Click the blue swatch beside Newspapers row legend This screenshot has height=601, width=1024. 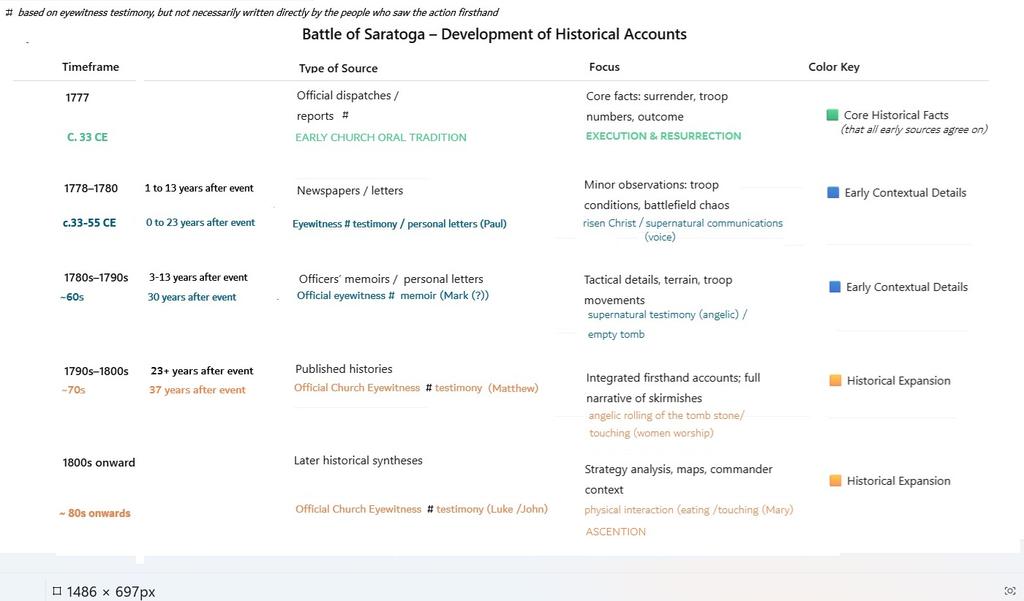click(x=833, y=193)
